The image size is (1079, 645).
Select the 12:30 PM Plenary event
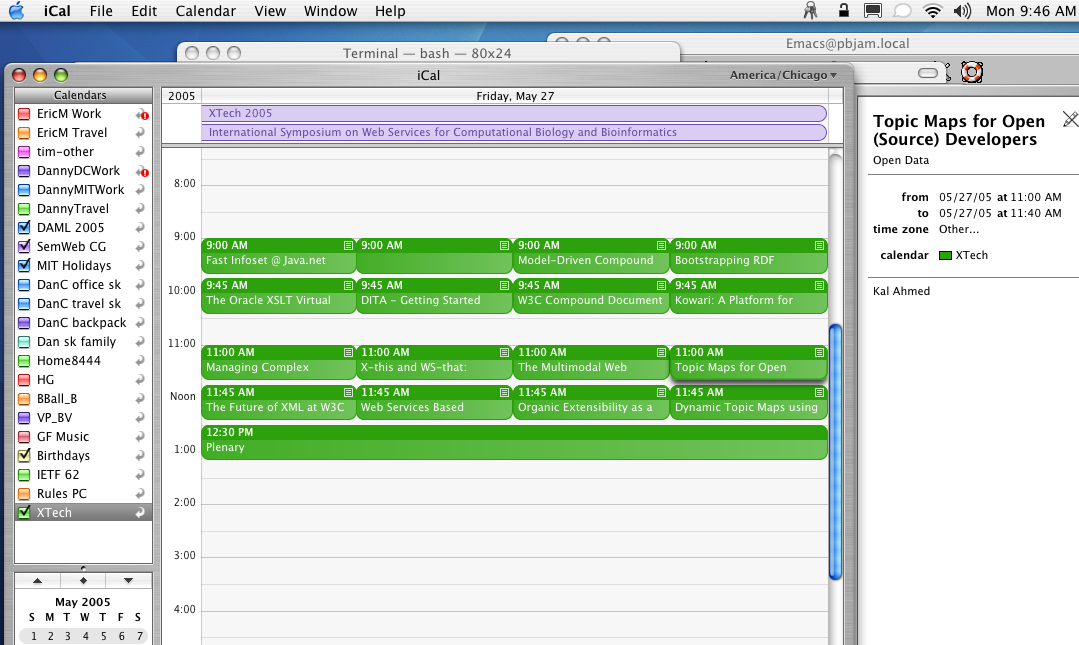(514, 442)
